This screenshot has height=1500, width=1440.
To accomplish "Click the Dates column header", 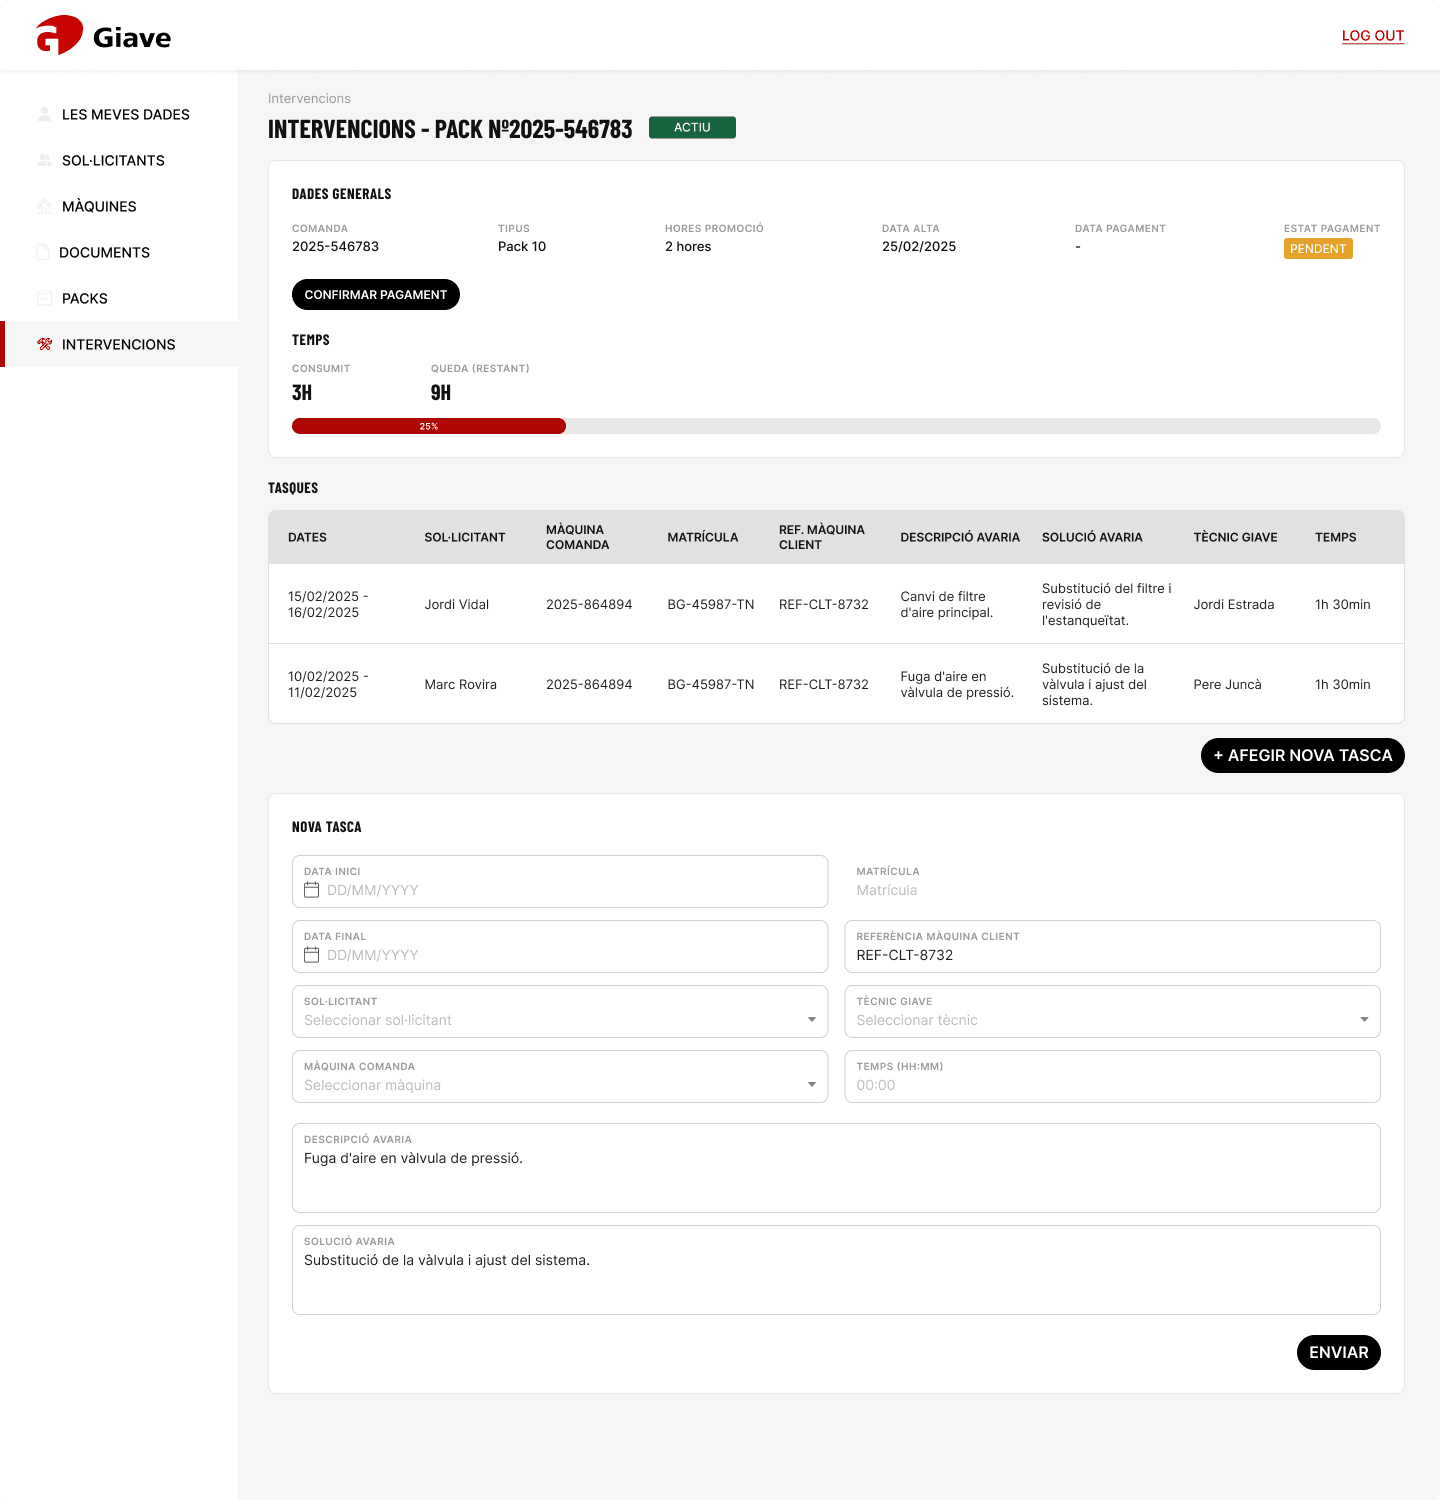I will (307, 537).
